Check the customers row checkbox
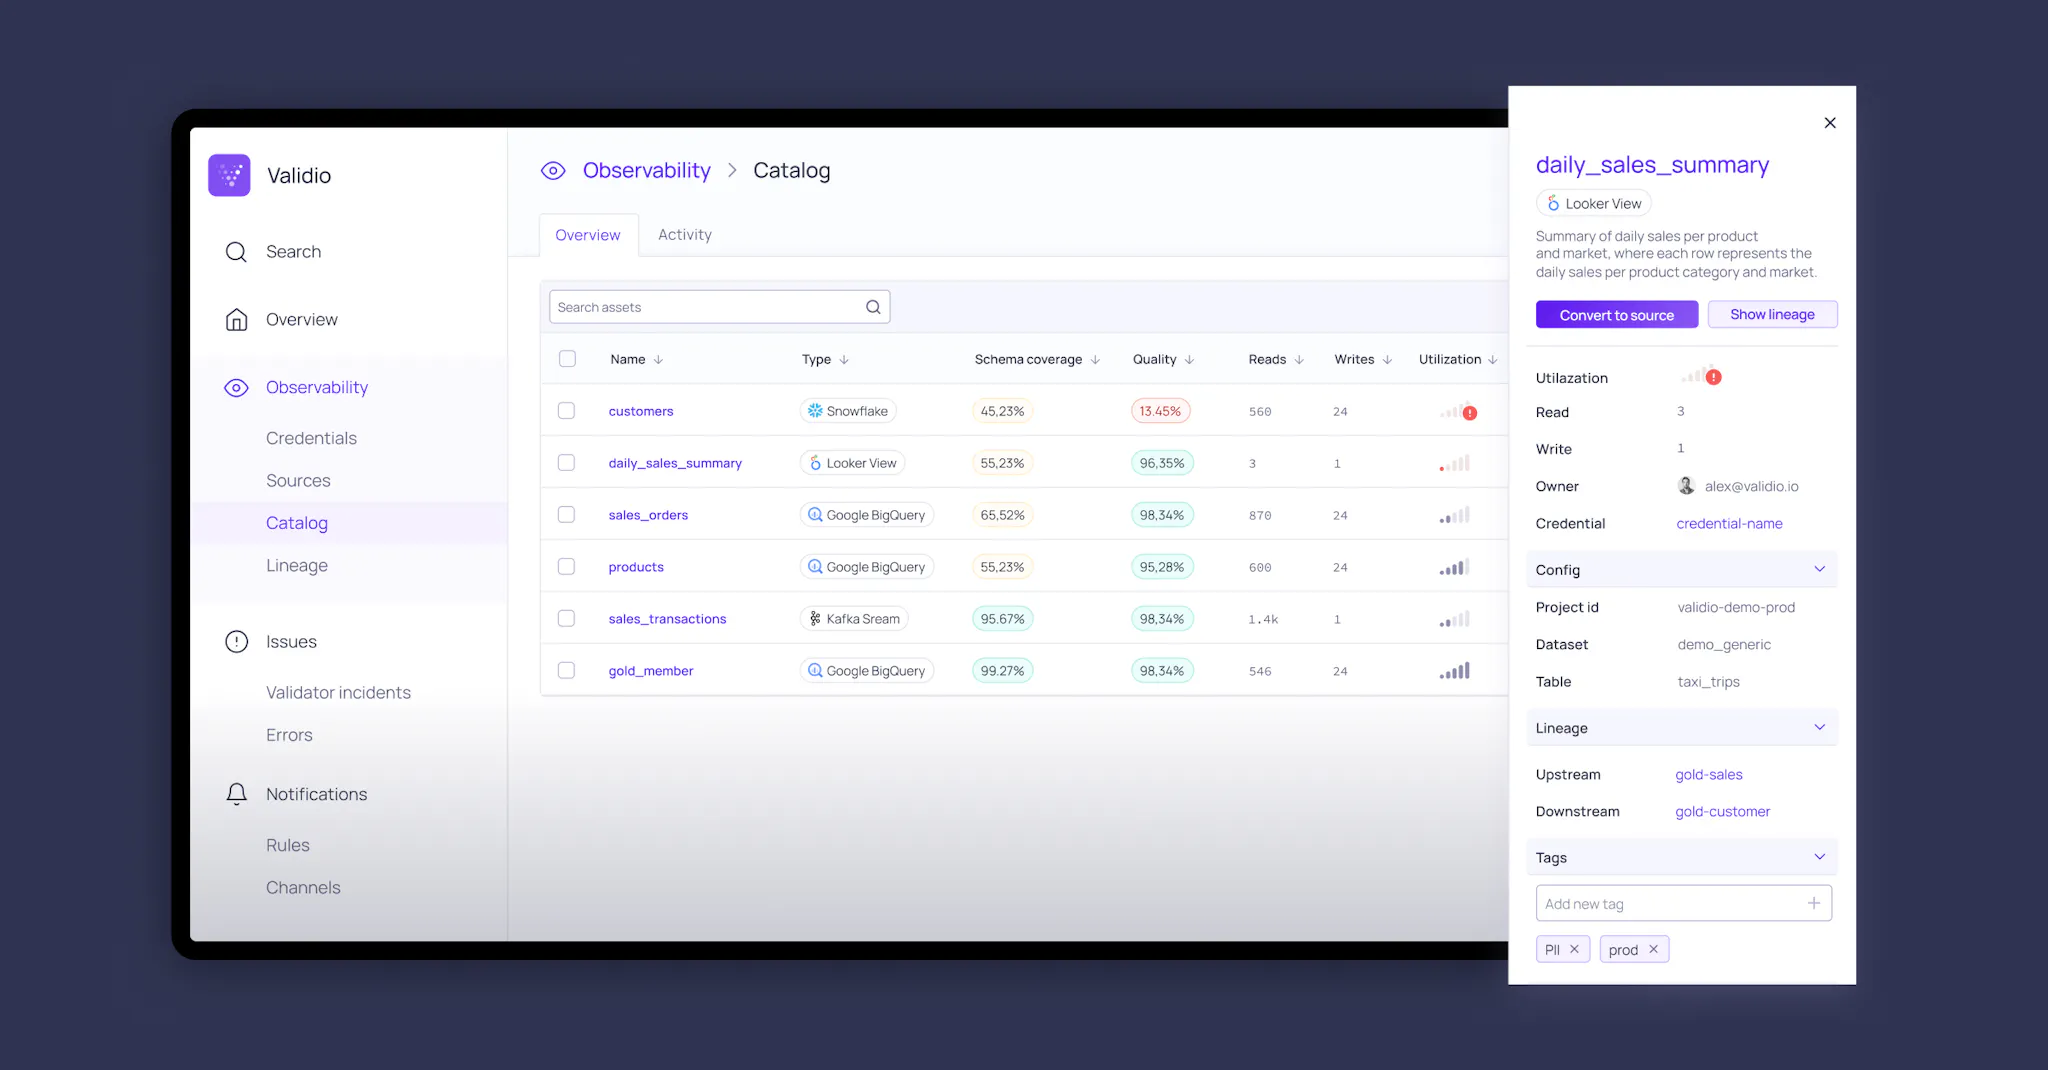The height and width of the screenshot is (1070, 2048). tap(566, 411)
